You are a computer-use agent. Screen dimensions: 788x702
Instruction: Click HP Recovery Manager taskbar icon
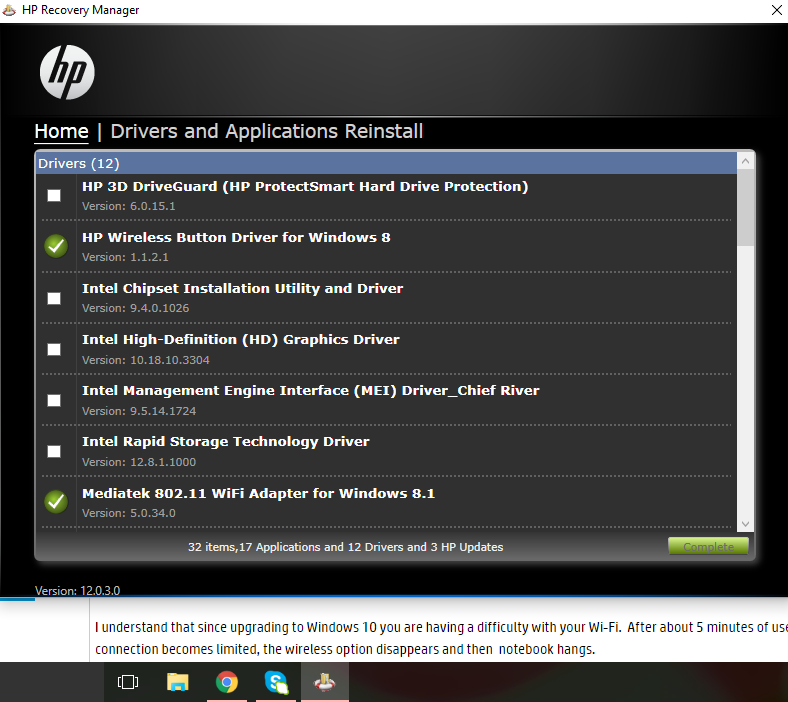tap(325, 682)
